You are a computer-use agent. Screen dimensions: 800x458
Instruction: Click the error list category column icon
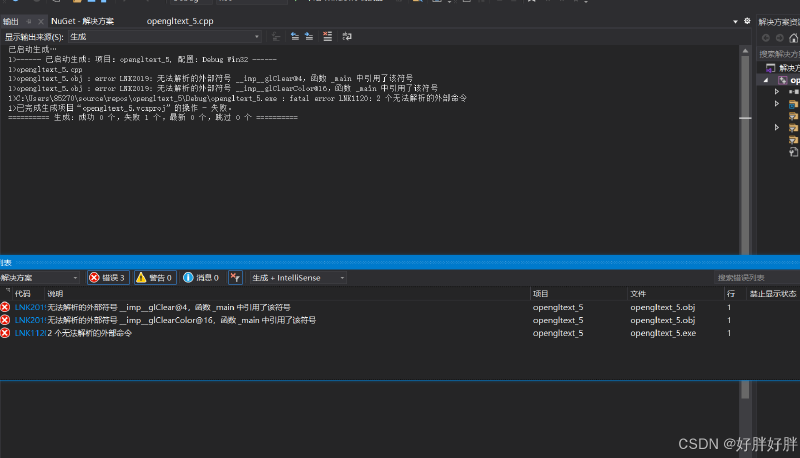click(x=7, y=291)
